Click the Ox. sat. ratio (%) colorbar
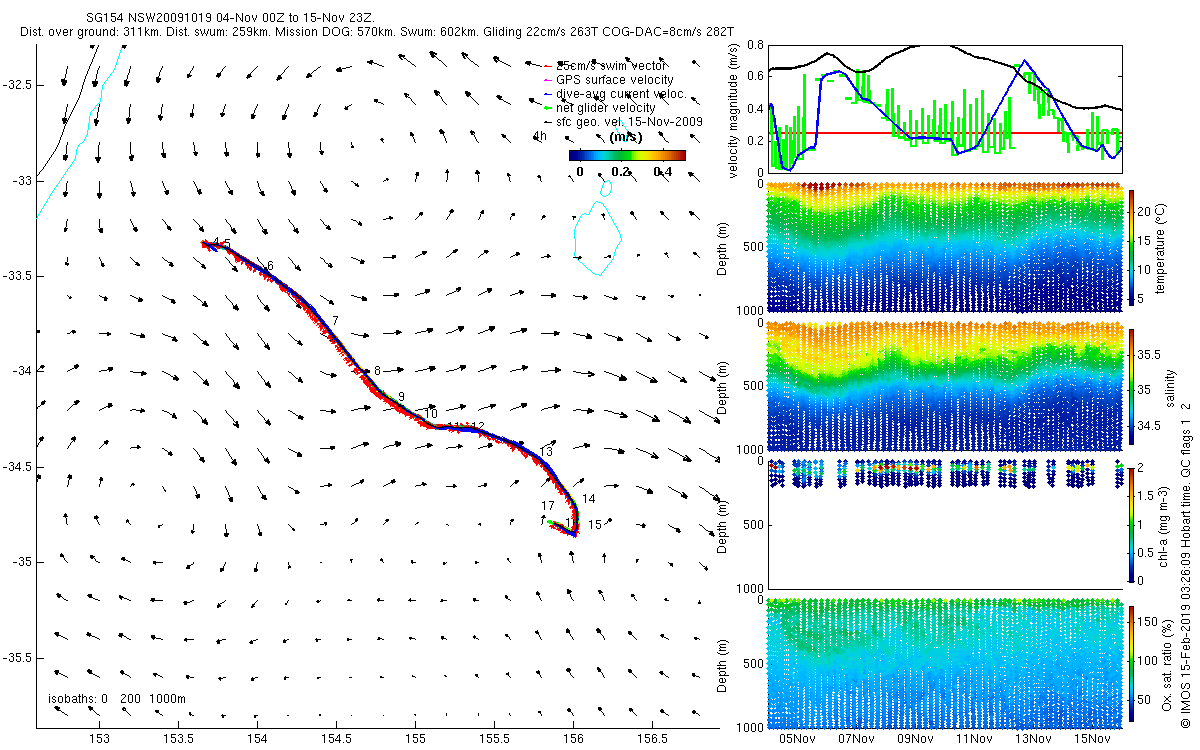This screenshot has height=750, width=1200. [1132, 661]
